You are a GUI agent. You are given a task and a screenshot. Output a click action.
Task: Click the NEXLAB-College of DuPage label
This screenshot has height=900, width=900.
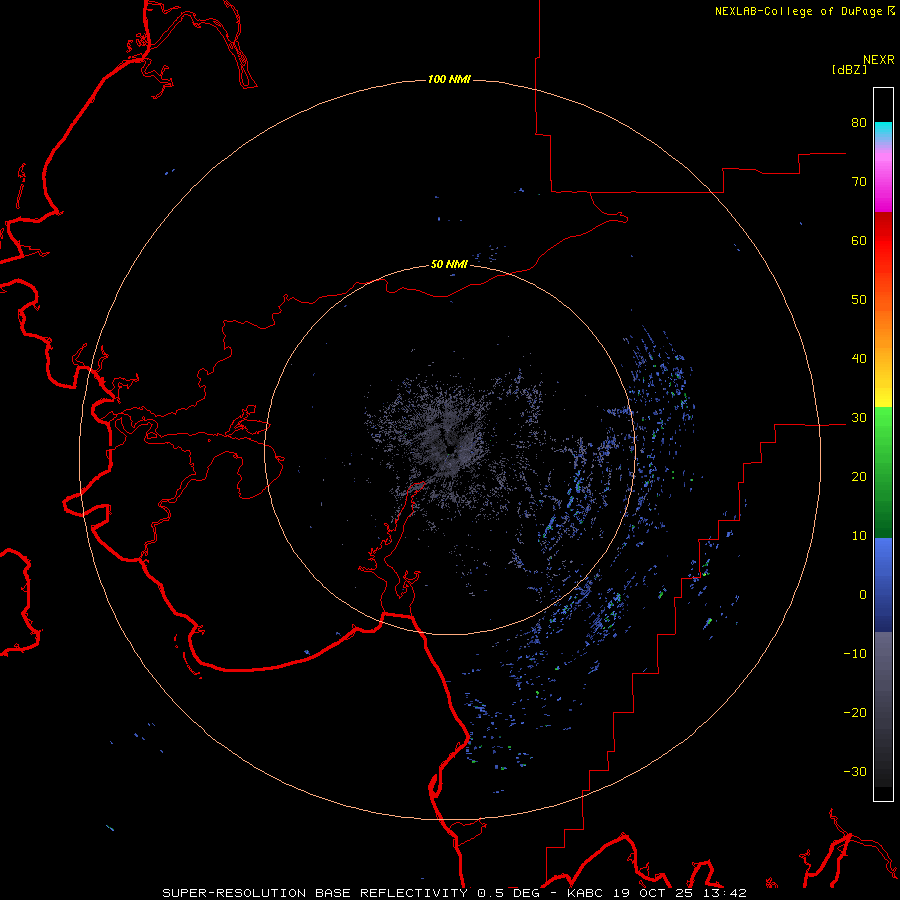coord(798,11)
